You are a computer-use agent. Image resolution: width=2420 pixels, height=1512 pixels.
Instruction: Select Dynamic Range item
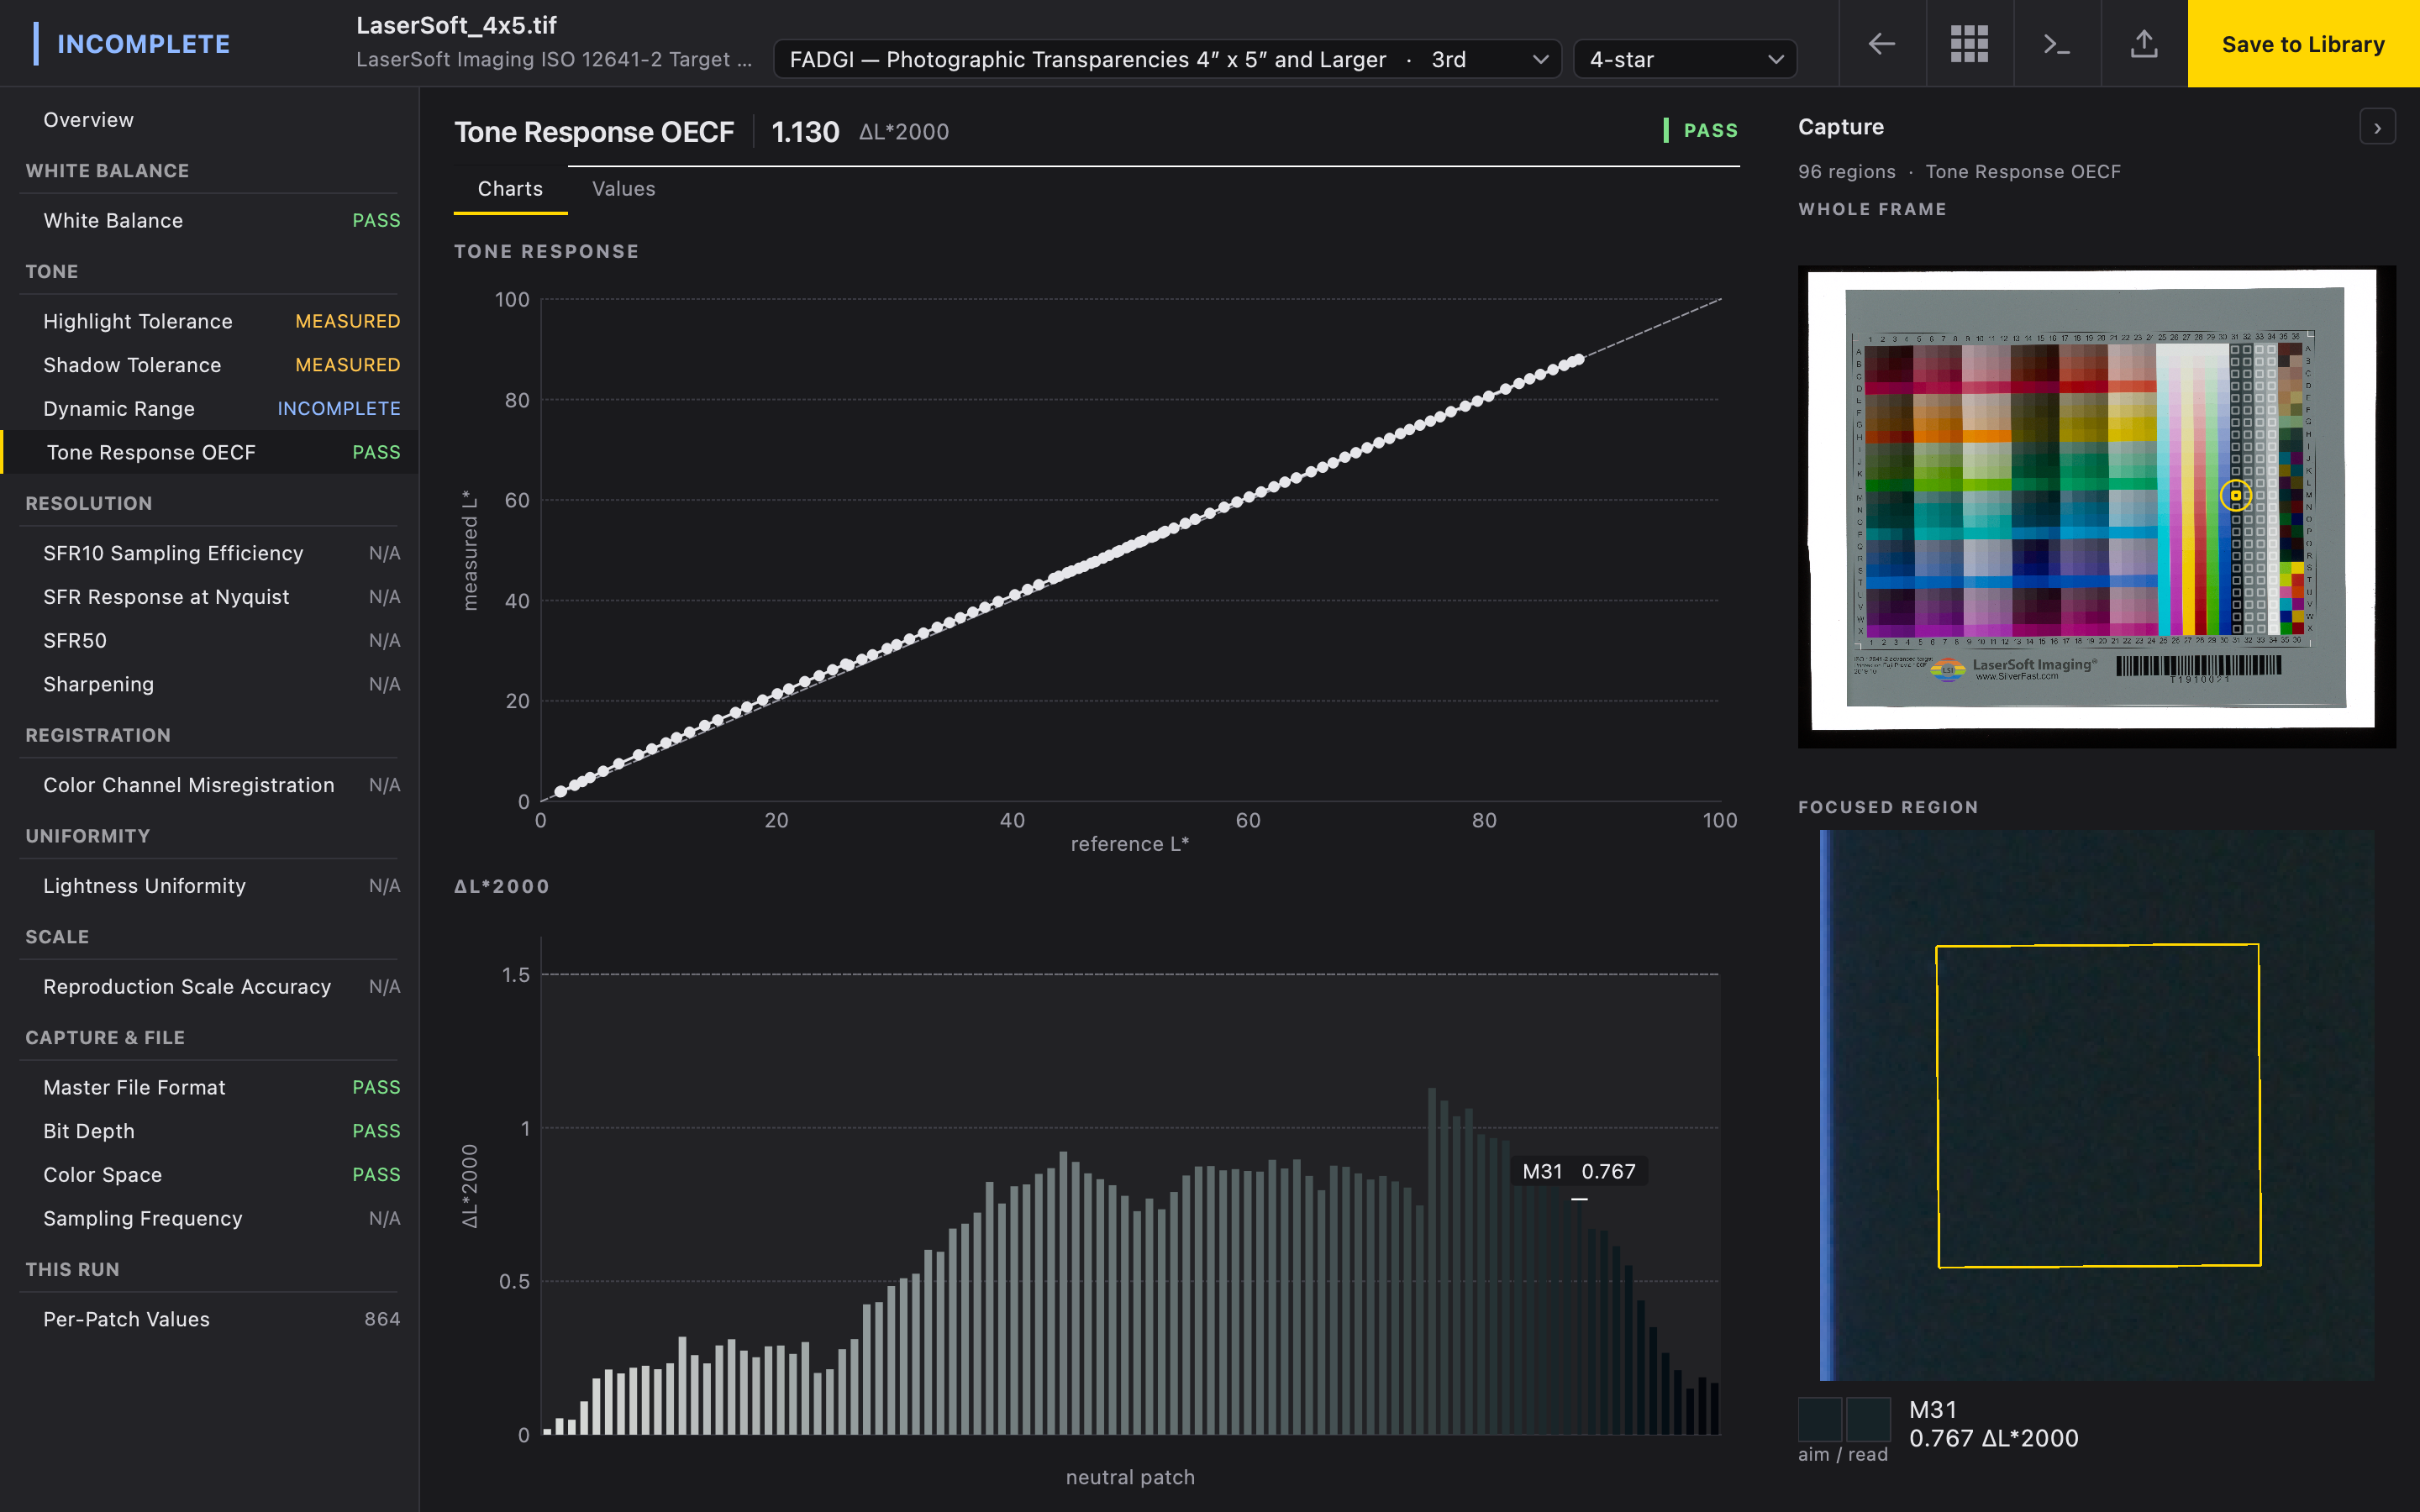[x=210, y=408]
